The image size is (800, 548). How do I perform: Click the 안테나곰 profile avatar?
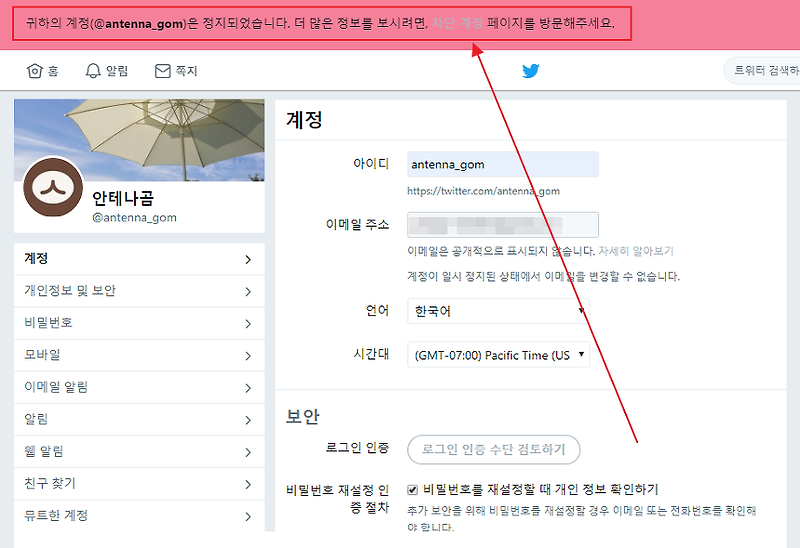[x=53, y=187]
